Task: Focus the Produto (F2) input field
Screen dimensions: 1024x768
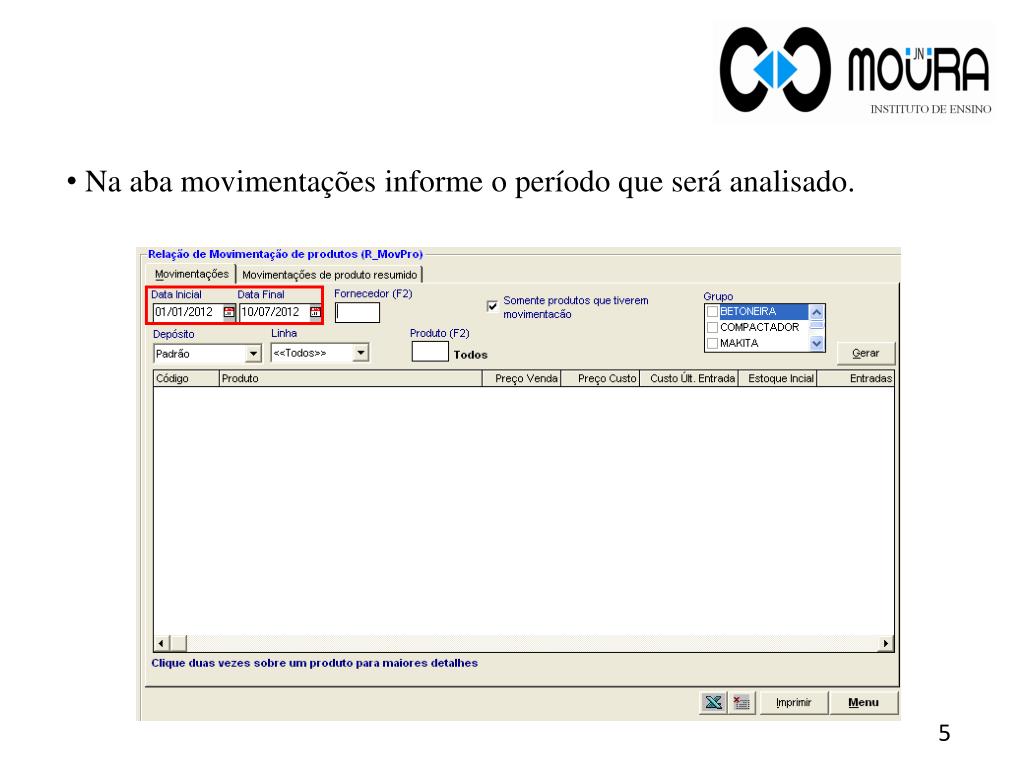Action: tap(430, 352)
